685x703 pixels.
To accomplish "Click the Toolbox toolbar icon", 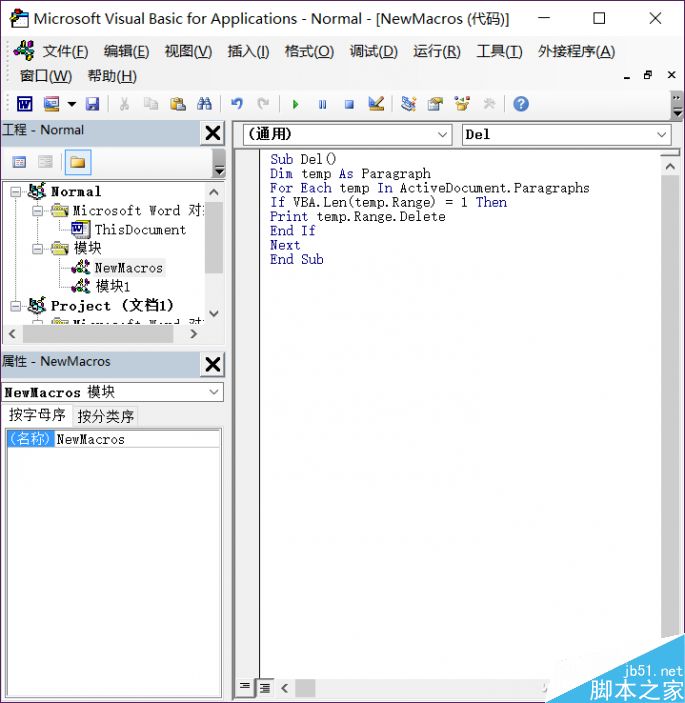I will [x=489, y=104].
